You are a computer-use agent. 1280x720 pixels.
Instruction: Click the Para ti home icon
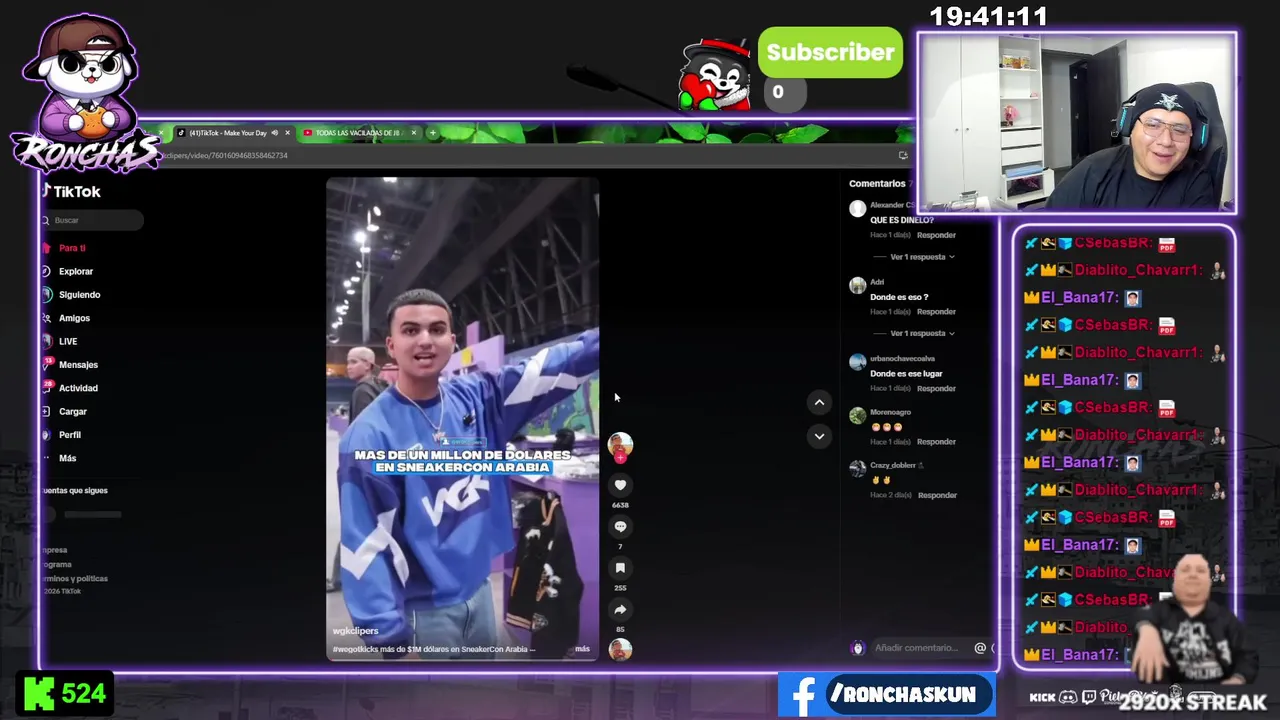46,248
